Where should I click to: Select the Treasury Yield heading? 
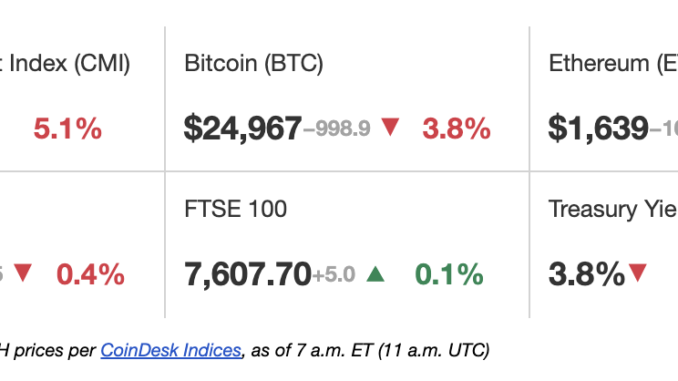coord(613,209)
